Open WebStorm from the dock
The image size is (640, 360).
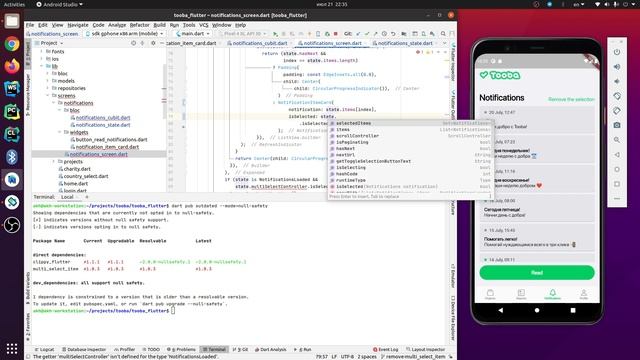[x=12, y=89]
